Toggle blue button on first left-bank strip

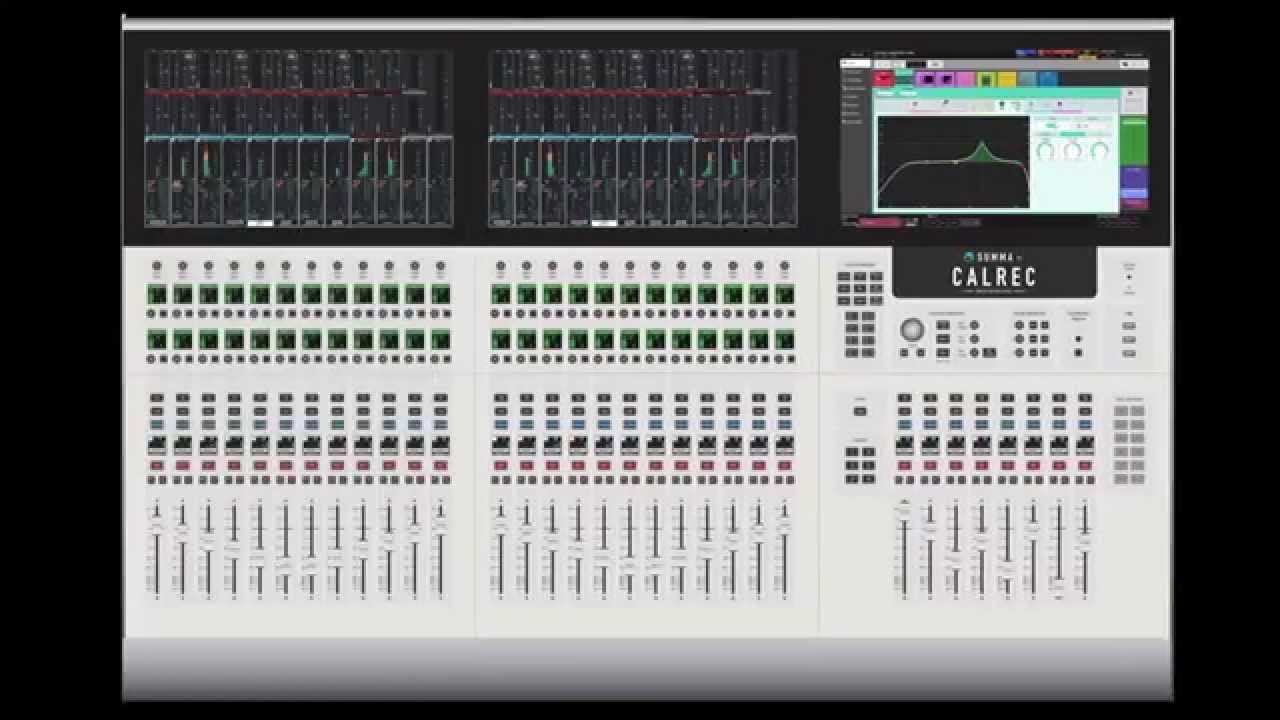pos(157,425)
